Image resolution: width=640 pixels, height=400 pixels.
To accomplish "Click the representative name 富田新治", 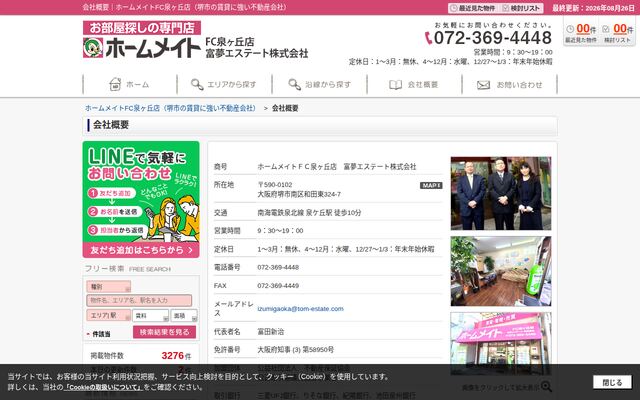I will pos(271,331).
